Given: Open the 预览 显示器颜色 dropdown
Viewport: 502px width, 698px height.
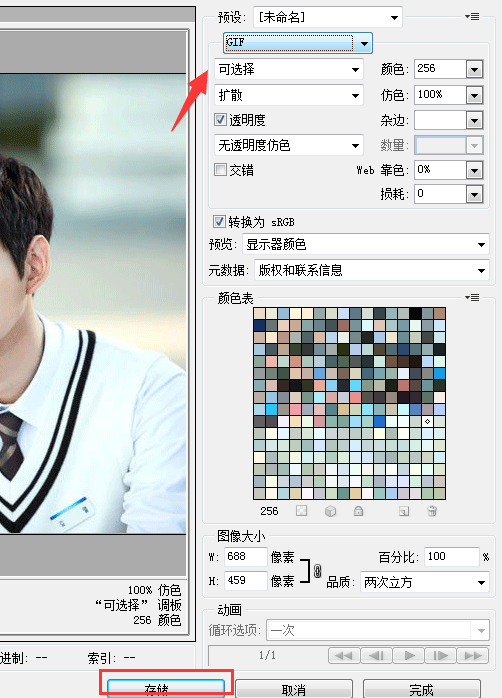Looking at the screenshot, I should click(x=365, y=244).
